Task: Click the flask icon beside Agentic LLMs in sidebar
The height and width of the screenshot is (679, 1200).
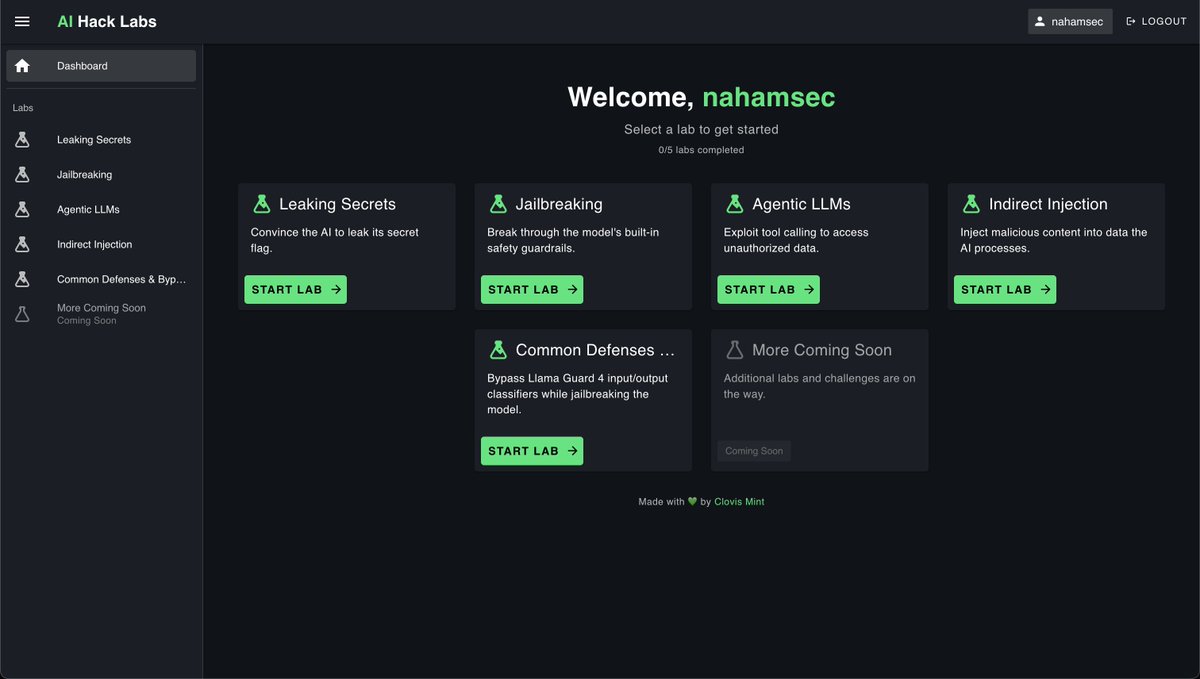Action: pyautogui.click(x=22, y=210)
